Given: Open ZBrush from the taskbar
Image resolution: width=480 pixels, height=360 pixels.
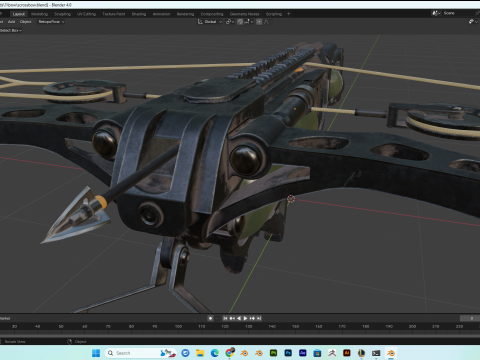Looking at the screenshot, I should (x=332, y=353).
